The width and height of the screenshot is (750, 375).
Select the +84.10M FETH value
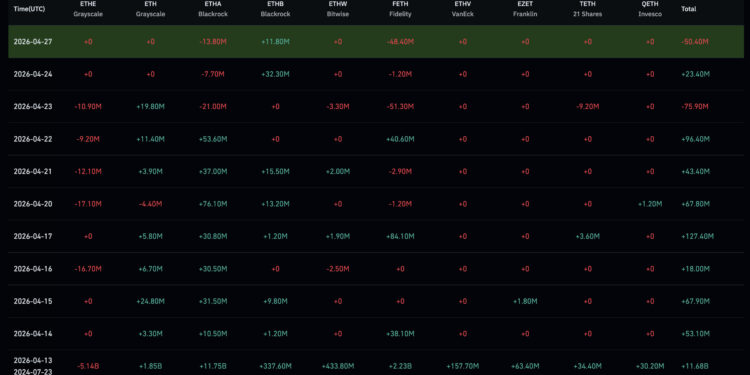tap(400, 236)
